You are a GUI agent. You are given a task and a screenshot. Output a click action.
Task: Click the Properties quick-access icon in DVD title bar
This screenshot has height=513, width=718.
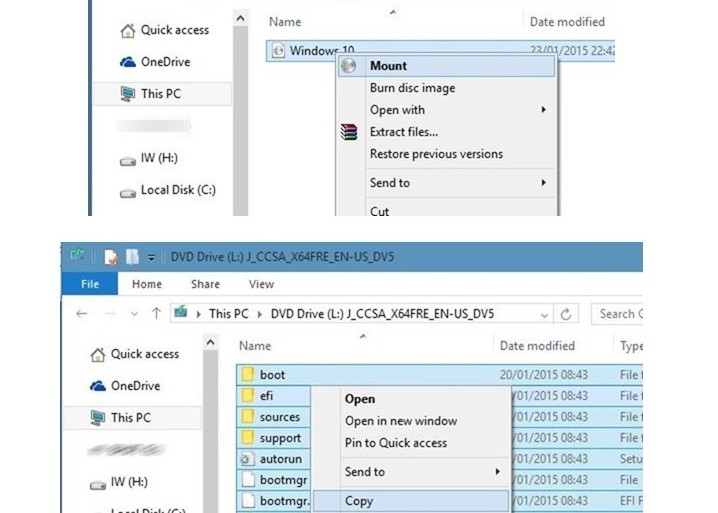pos(110,257)
